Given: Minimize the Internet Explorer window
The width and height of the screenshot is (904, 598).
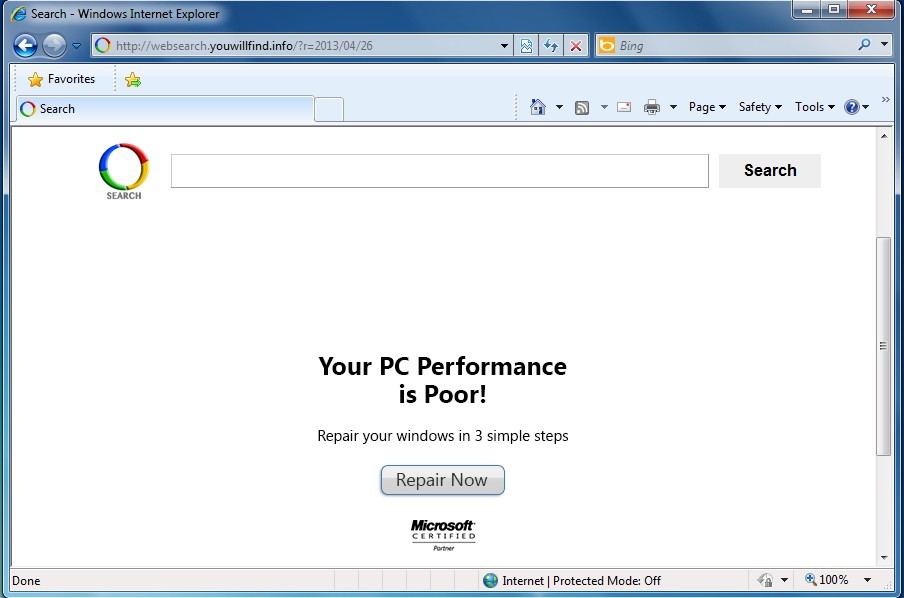Looking at the screenshot, I should point(807,10).
